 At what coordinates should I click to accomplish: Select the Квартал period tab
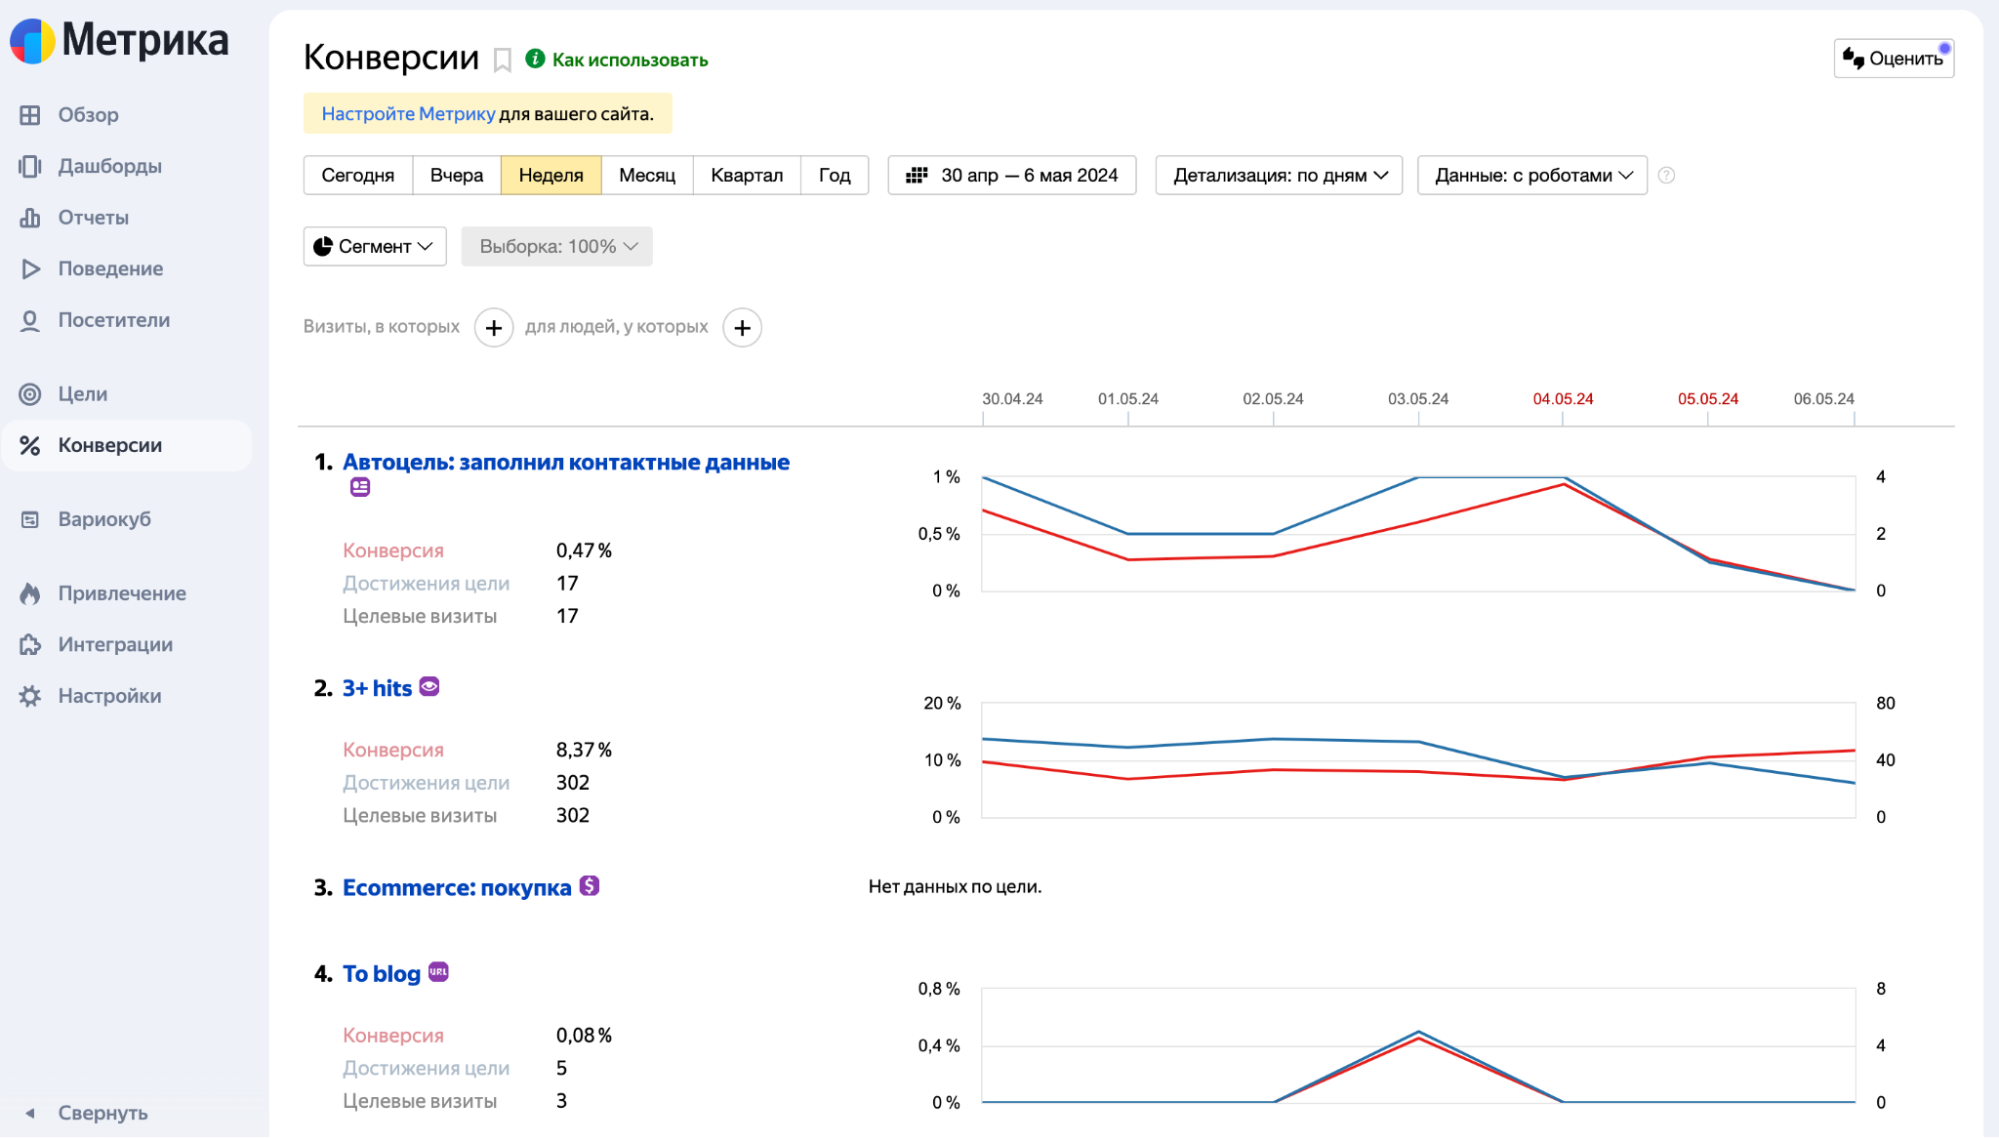tap(747, 176)
